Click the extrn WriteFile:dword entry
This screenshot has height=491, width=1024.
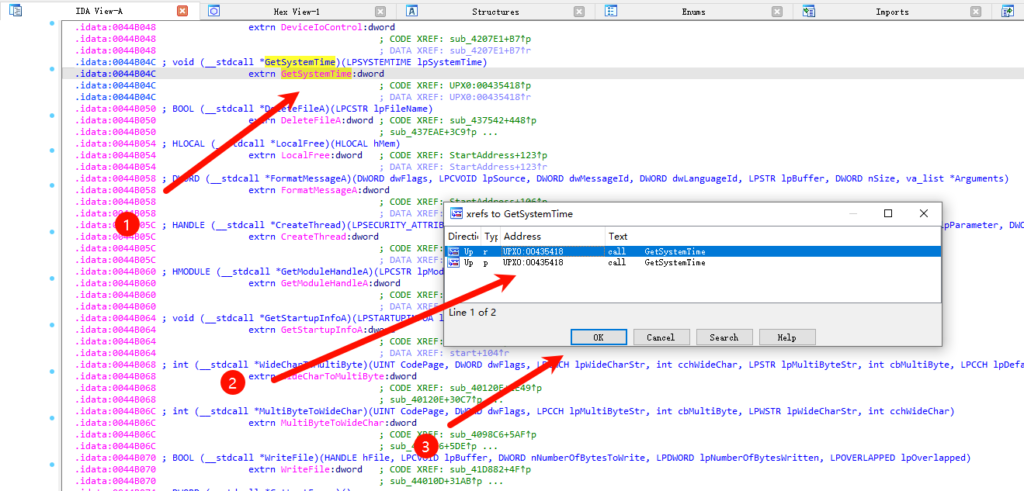tap(306, 469)
